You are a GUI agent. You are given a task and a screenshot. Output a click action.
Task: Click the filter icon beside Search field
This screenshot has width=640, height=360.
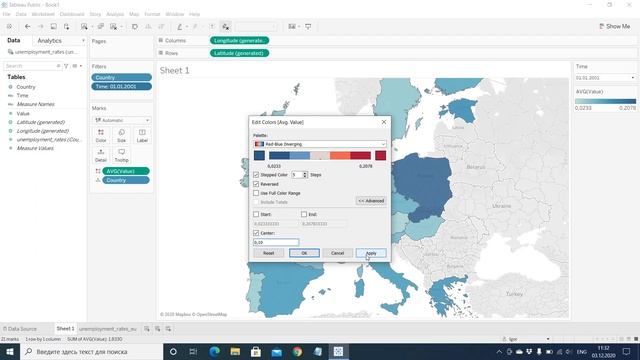66,66
